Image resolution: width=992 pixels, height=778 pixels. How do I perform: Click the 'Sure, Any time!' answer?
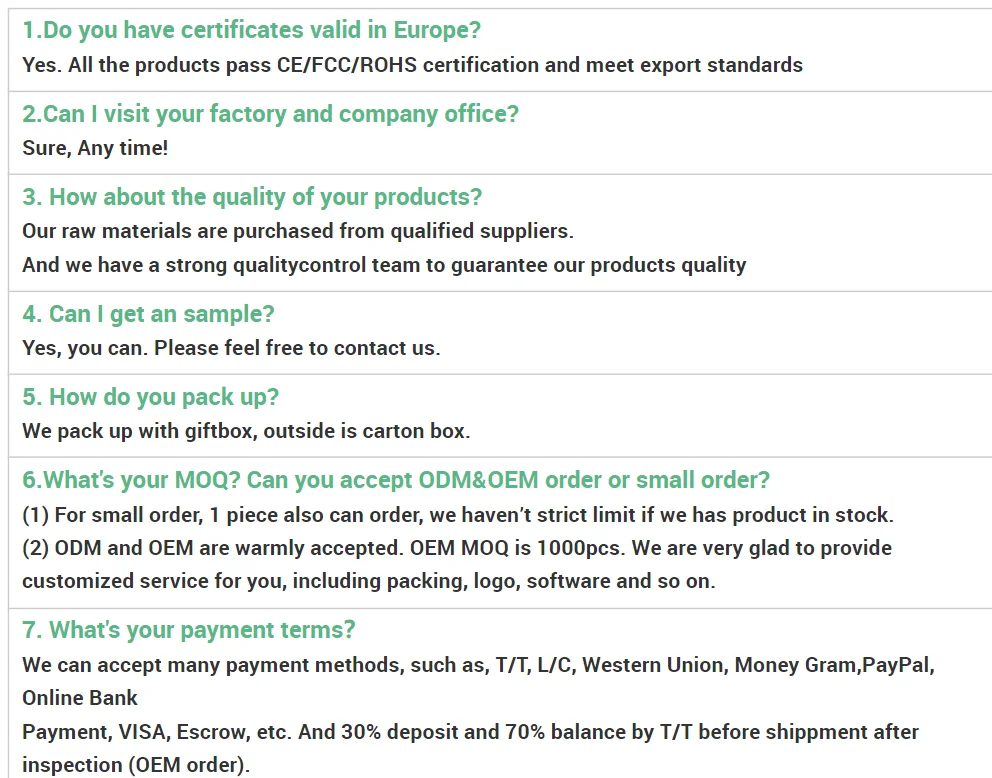click(x=95, y=148)
